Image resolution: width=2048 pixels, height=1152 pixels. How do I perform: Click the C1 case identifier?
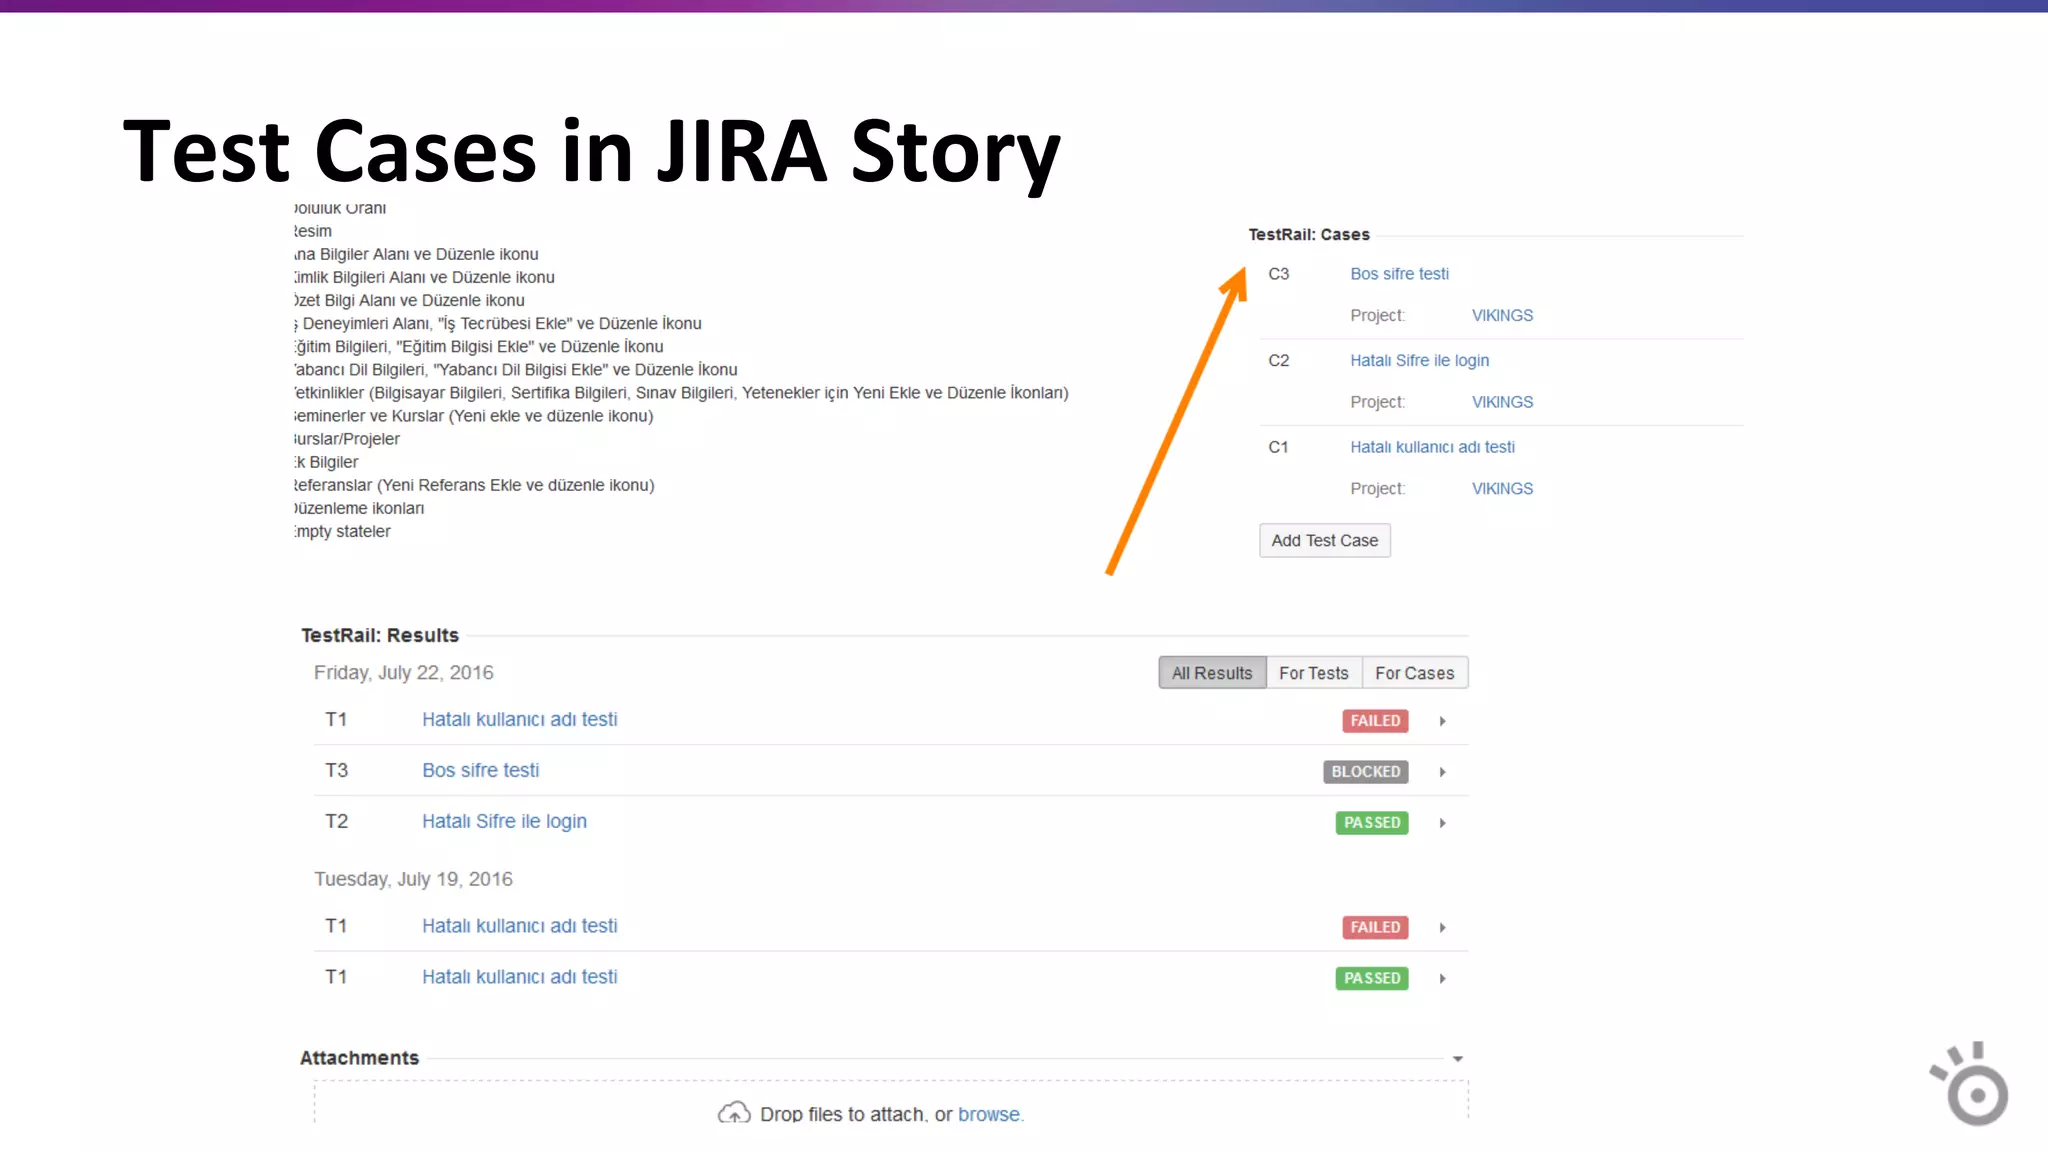(1279, 447)
